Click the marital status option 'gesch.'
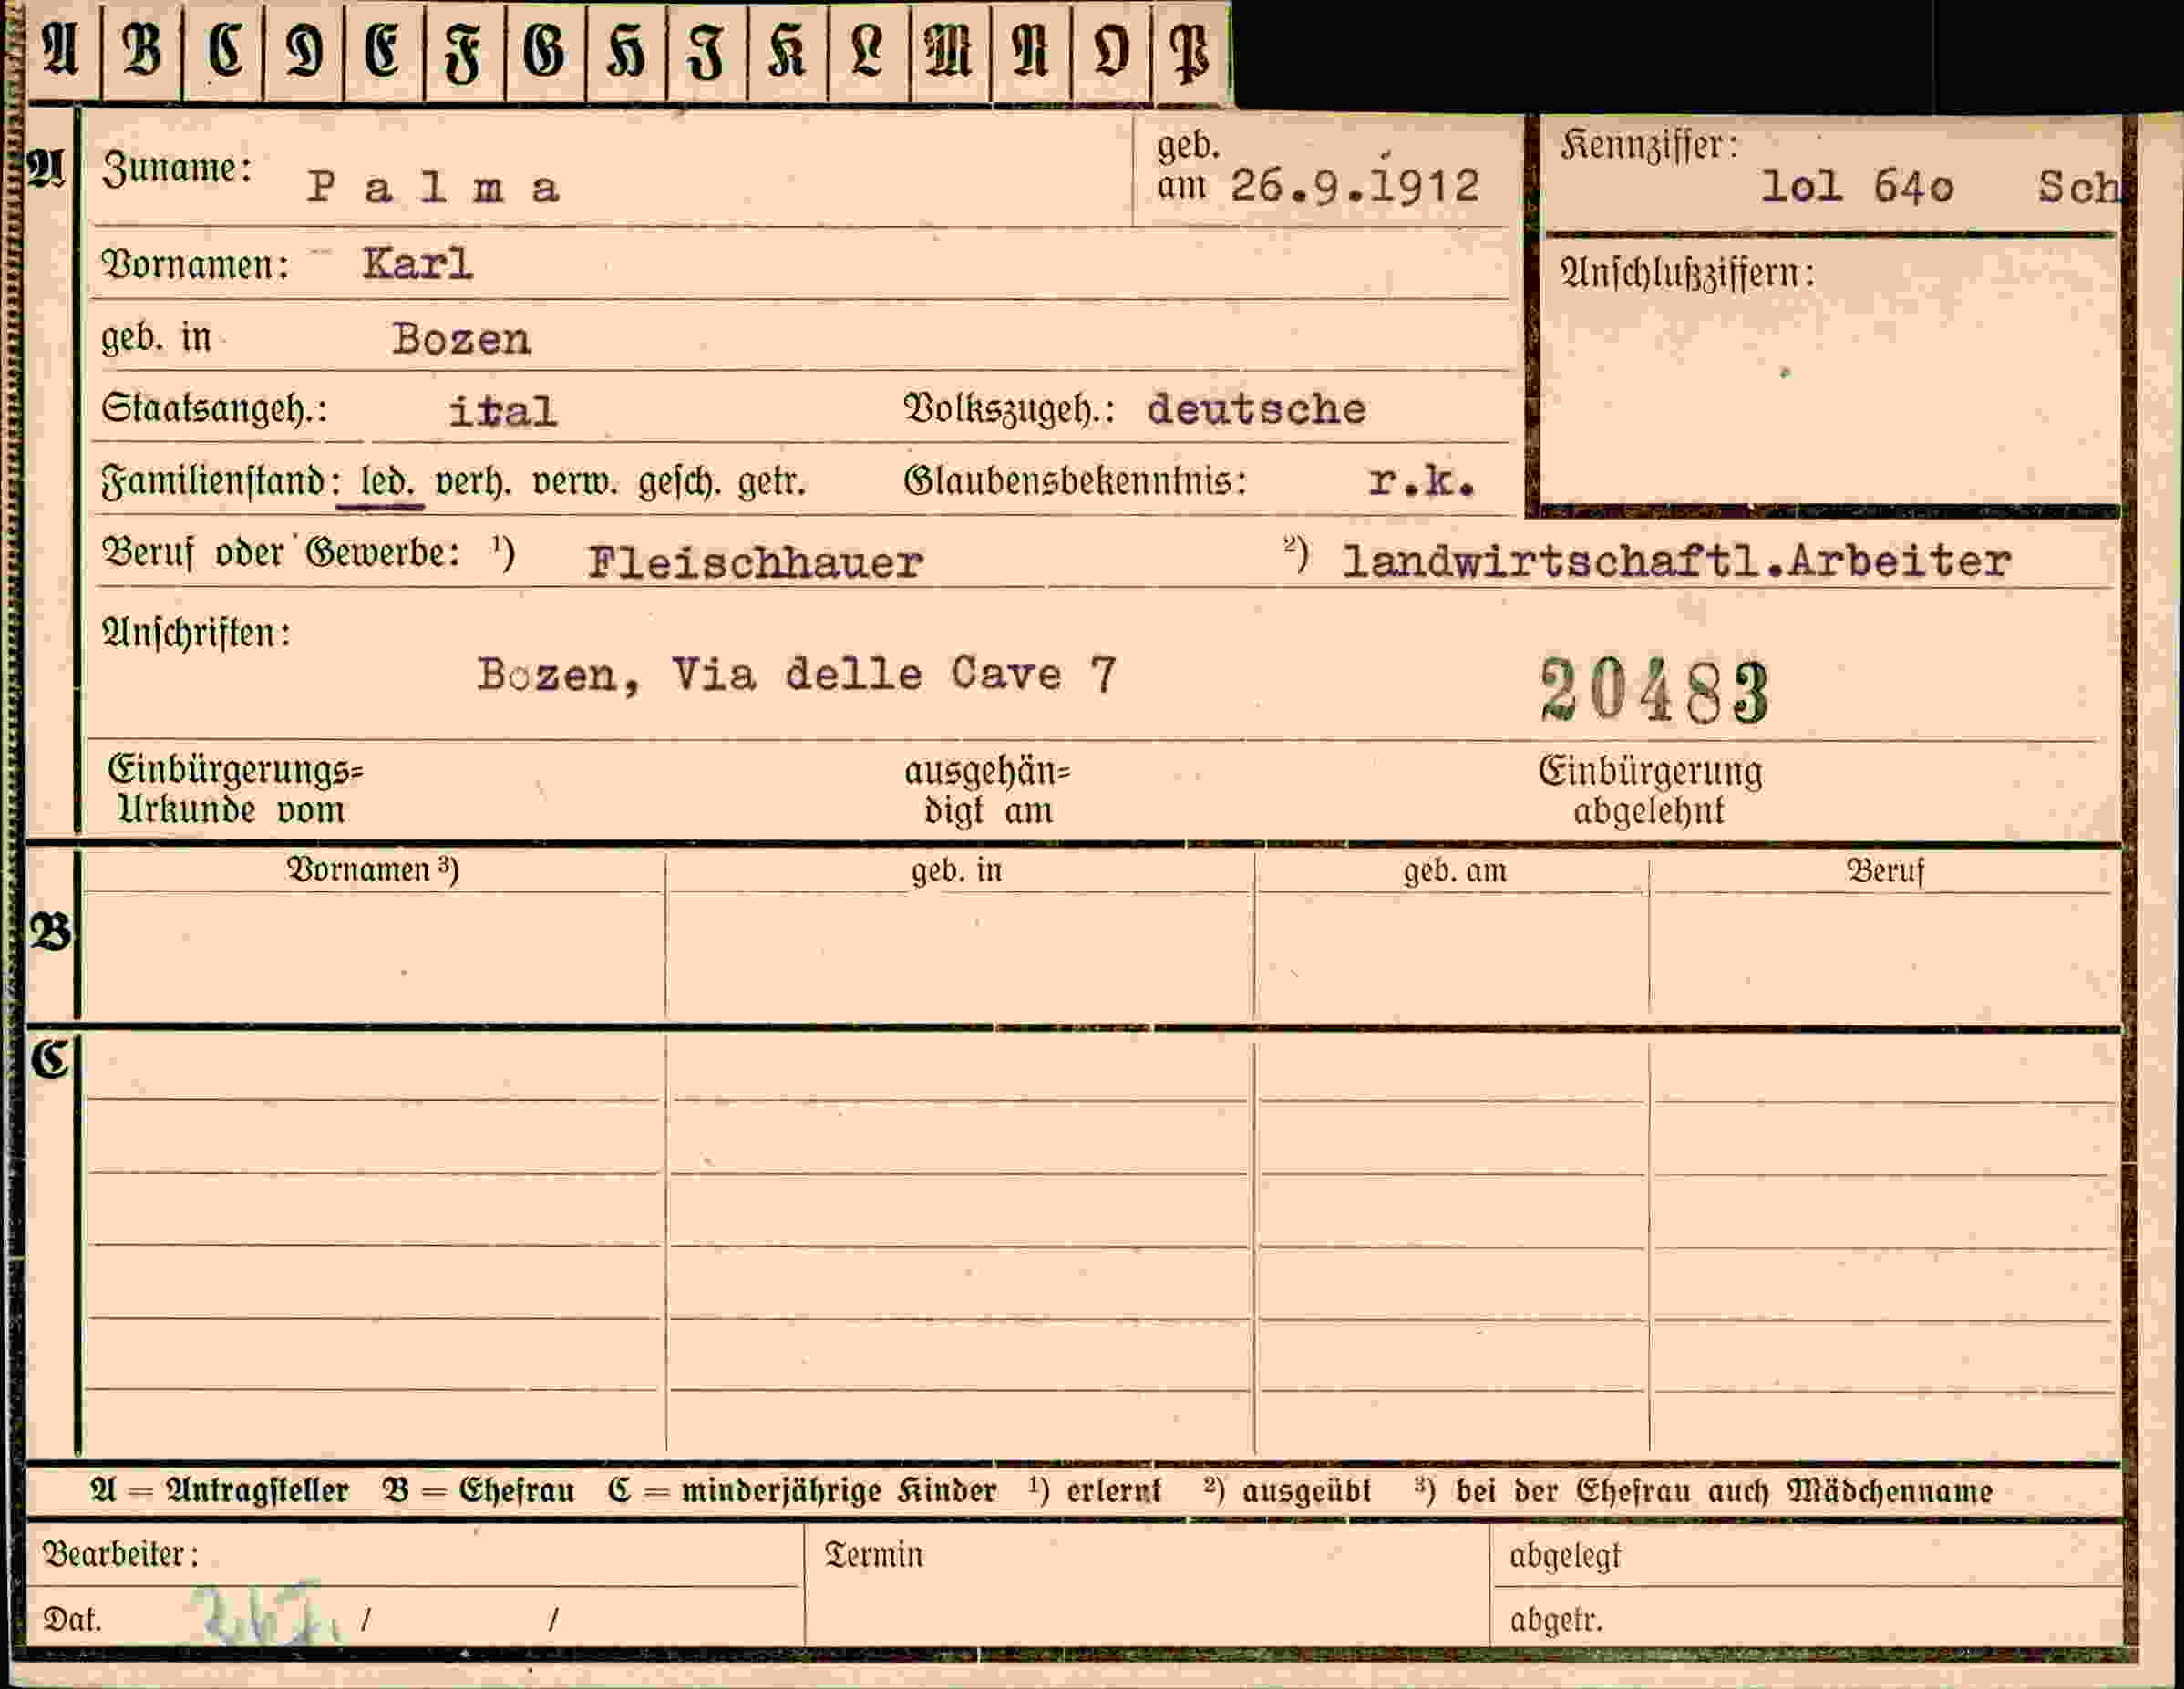 click(679, 483)
